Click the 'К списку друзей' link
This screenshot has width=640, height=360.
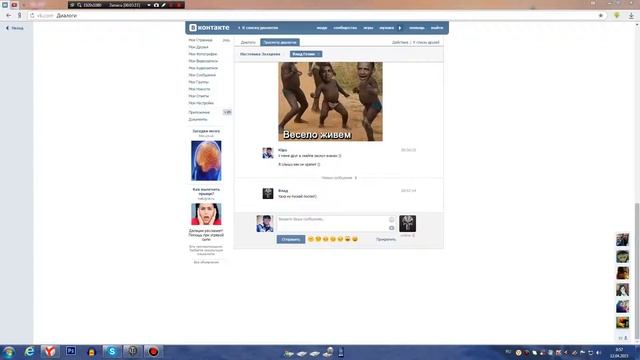coord(426,42)
